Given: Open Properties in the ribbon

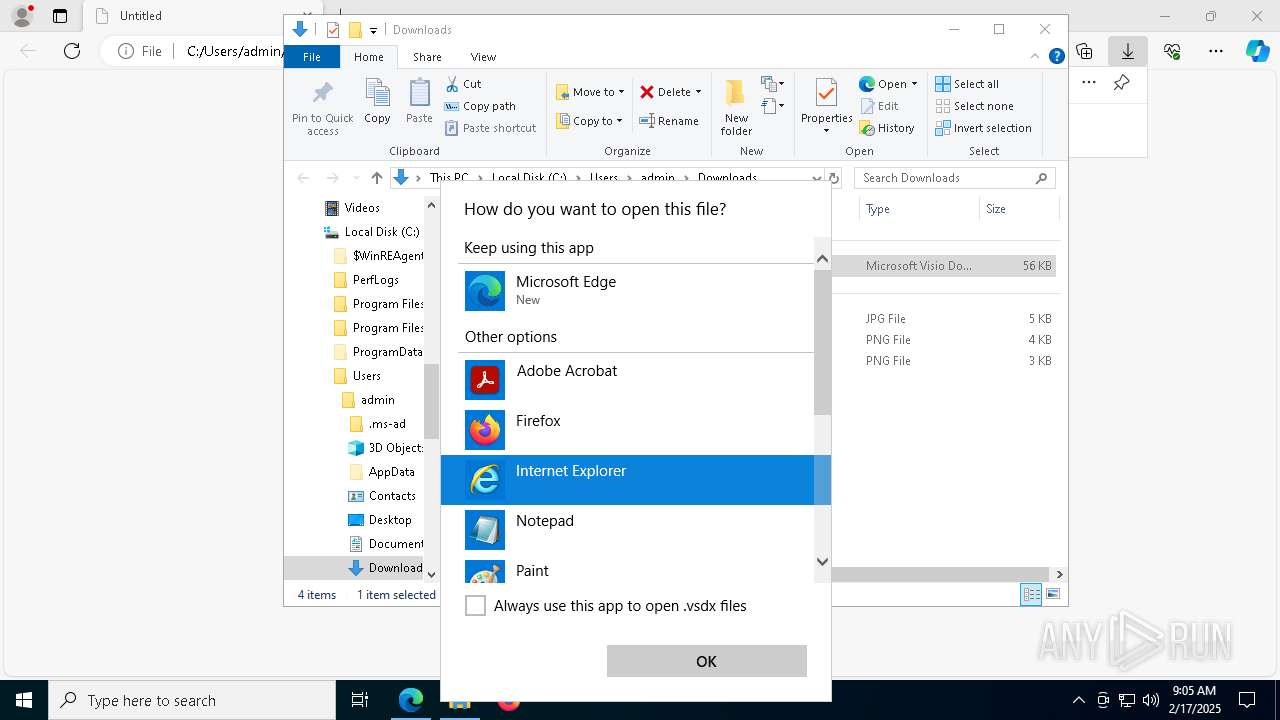Looking at the screenshot, I should point(826,107).
